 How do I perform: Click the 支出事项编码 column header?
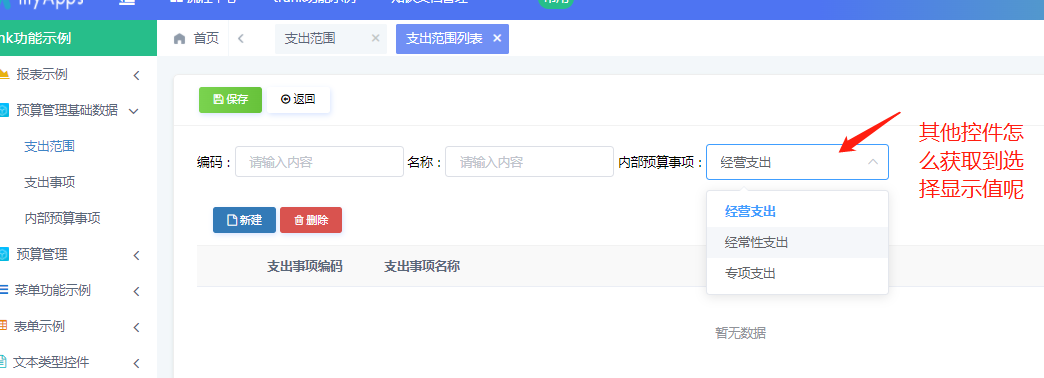[x=305, y=266]
